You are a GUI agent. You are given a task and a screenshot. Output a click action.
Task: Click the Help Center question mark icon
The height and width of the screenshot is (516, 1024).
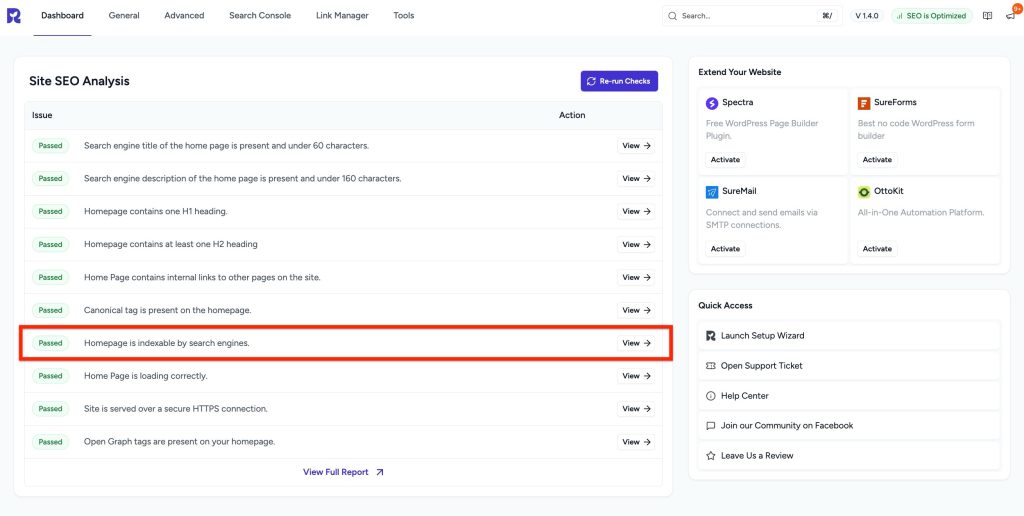(710, 396)
